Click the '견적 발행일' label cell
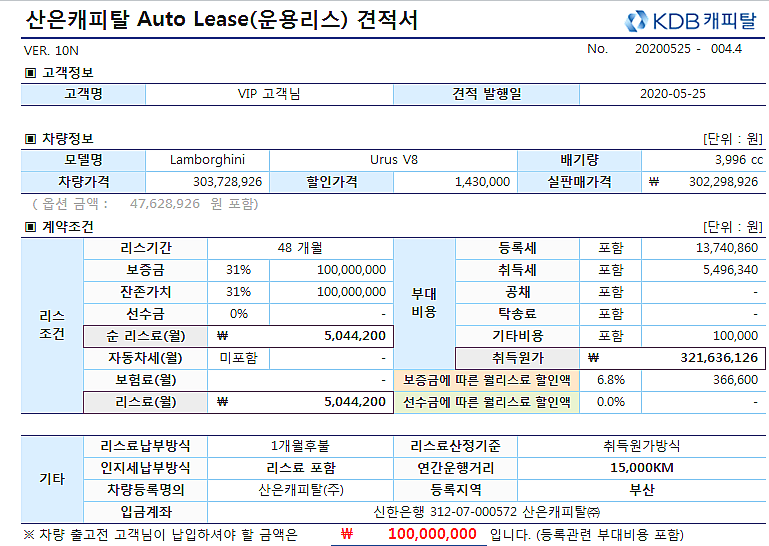Screen dimensions: 769x546 click(x=487, y=94)
